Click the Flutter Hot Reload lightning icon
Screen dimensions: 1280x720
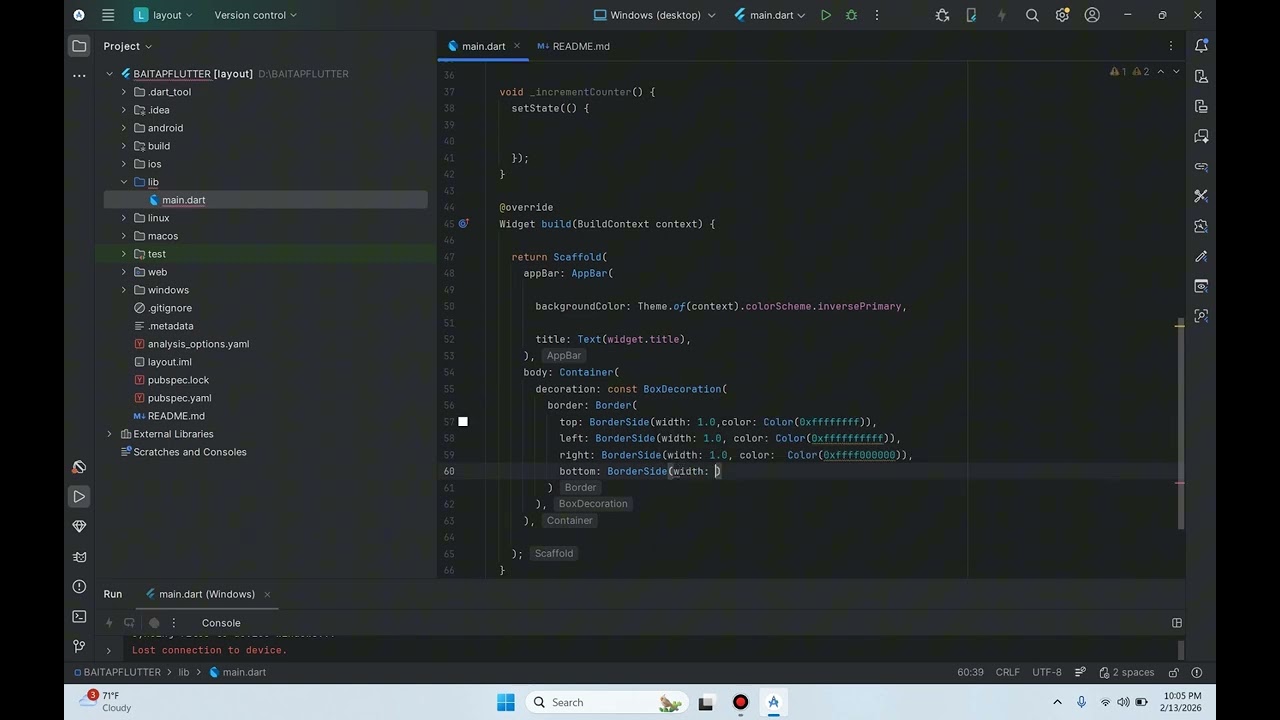tap(1001, 15)
